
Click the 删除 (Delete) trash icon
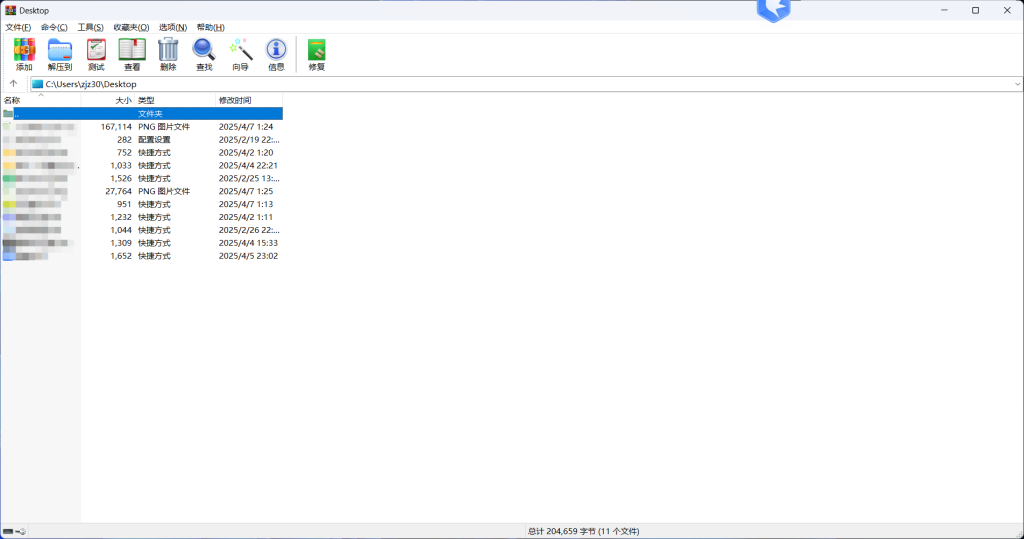[168, 54]
